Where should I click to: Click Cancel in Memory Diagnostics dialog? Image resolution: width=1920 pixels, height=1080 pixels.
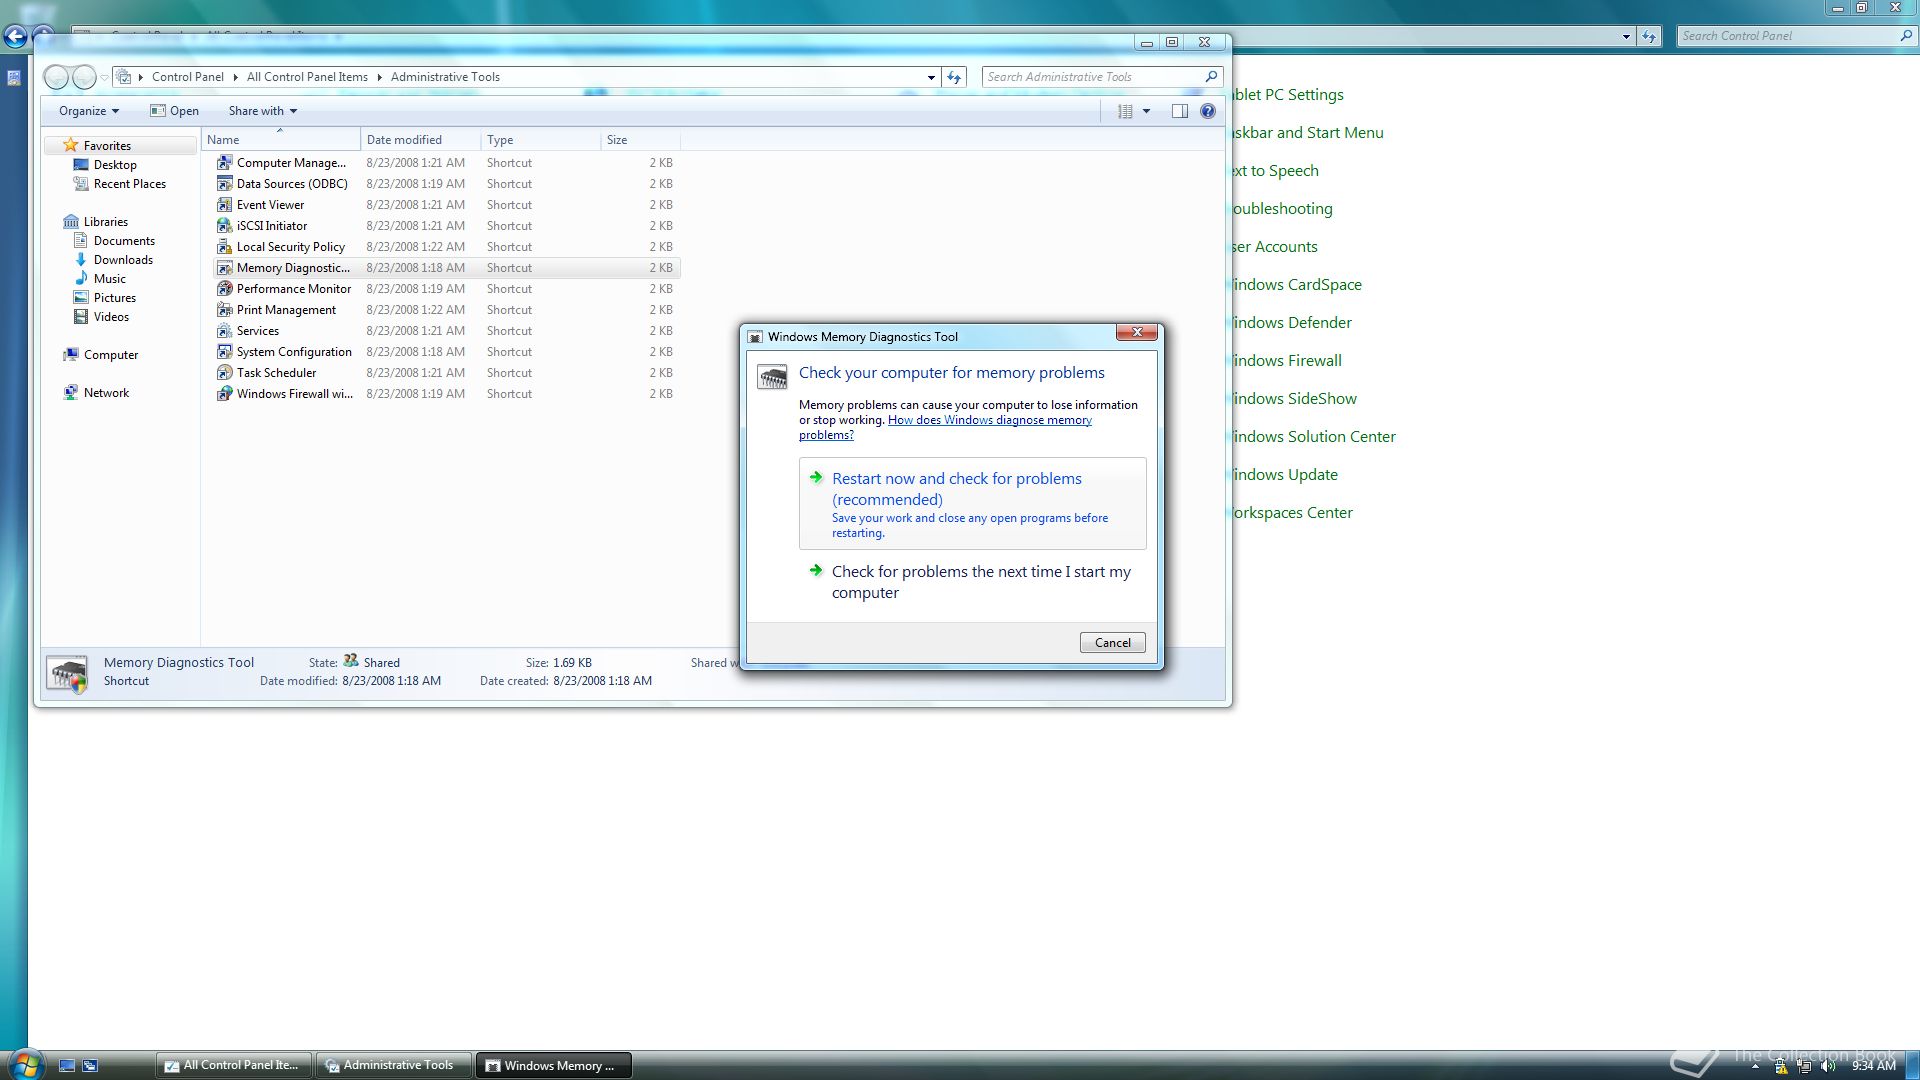pos(1112,643)
